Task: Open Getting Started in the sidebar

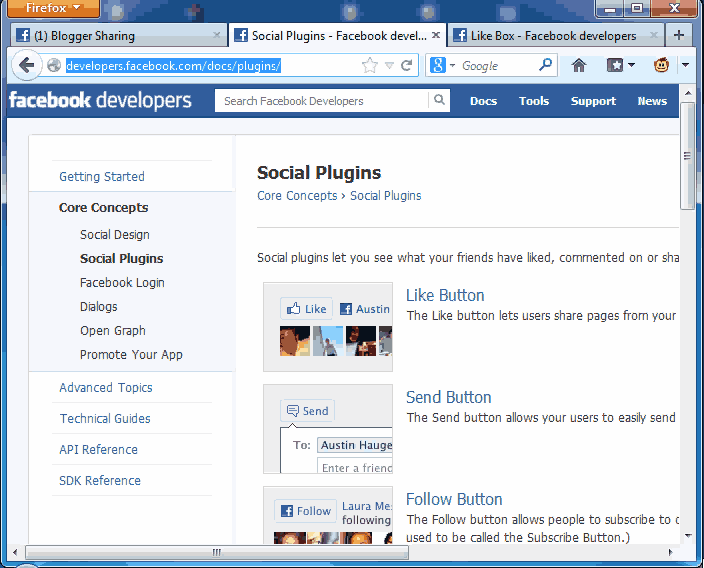Action: click(102, 176)
